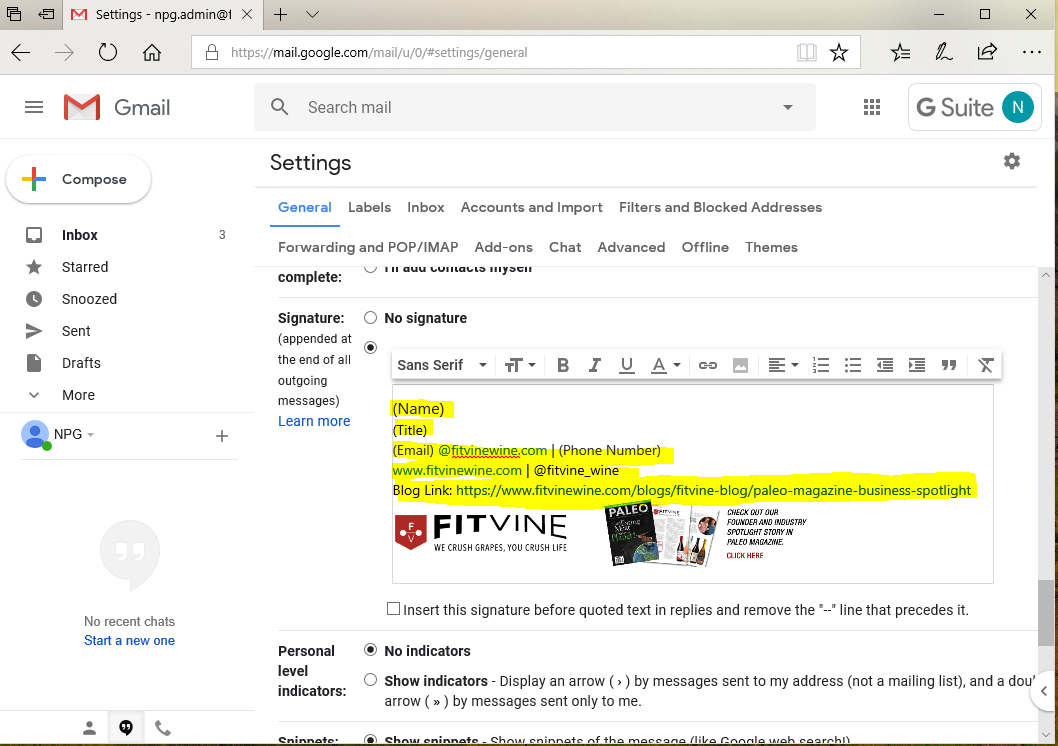Click the browser home icon
This screenshot has height=746, width=1058.
coord(152,52)
